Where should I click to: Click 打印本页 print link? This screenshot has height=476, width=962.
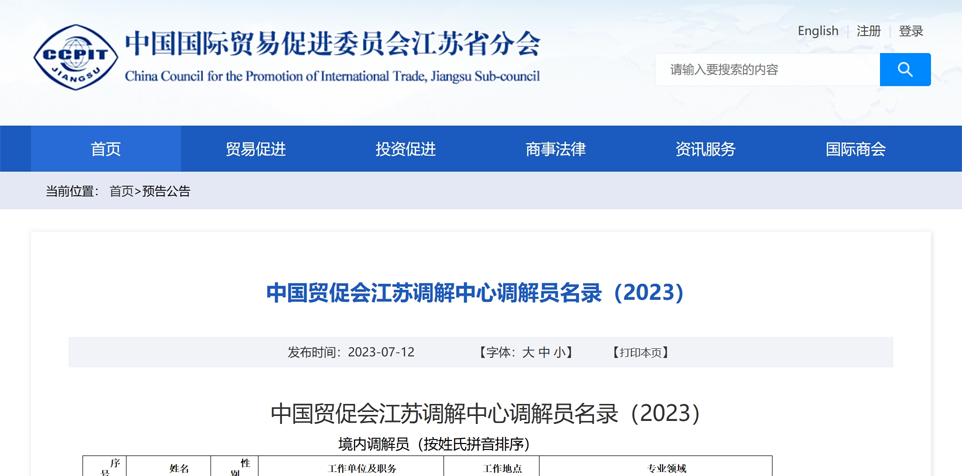(641, 353)
